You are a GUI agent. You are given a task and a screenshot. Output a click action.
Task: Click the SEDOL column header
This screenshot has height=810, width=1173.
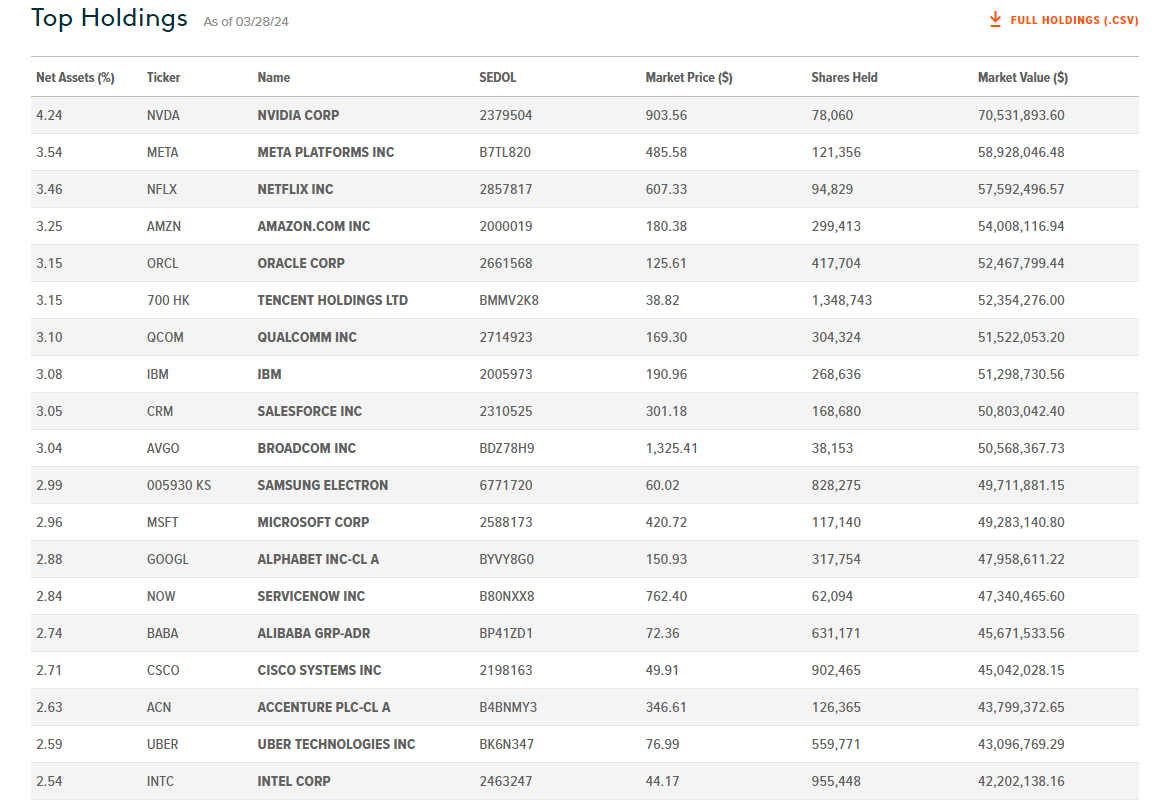click(x=497, y=78)
